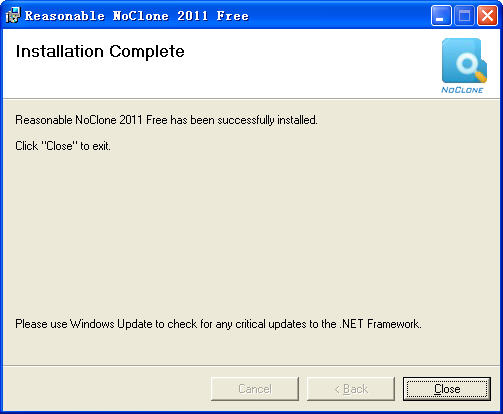Minimize the NoClone installer window
Image resolution: width=503 pixels, height=414 pixels.
pos(441,15)
